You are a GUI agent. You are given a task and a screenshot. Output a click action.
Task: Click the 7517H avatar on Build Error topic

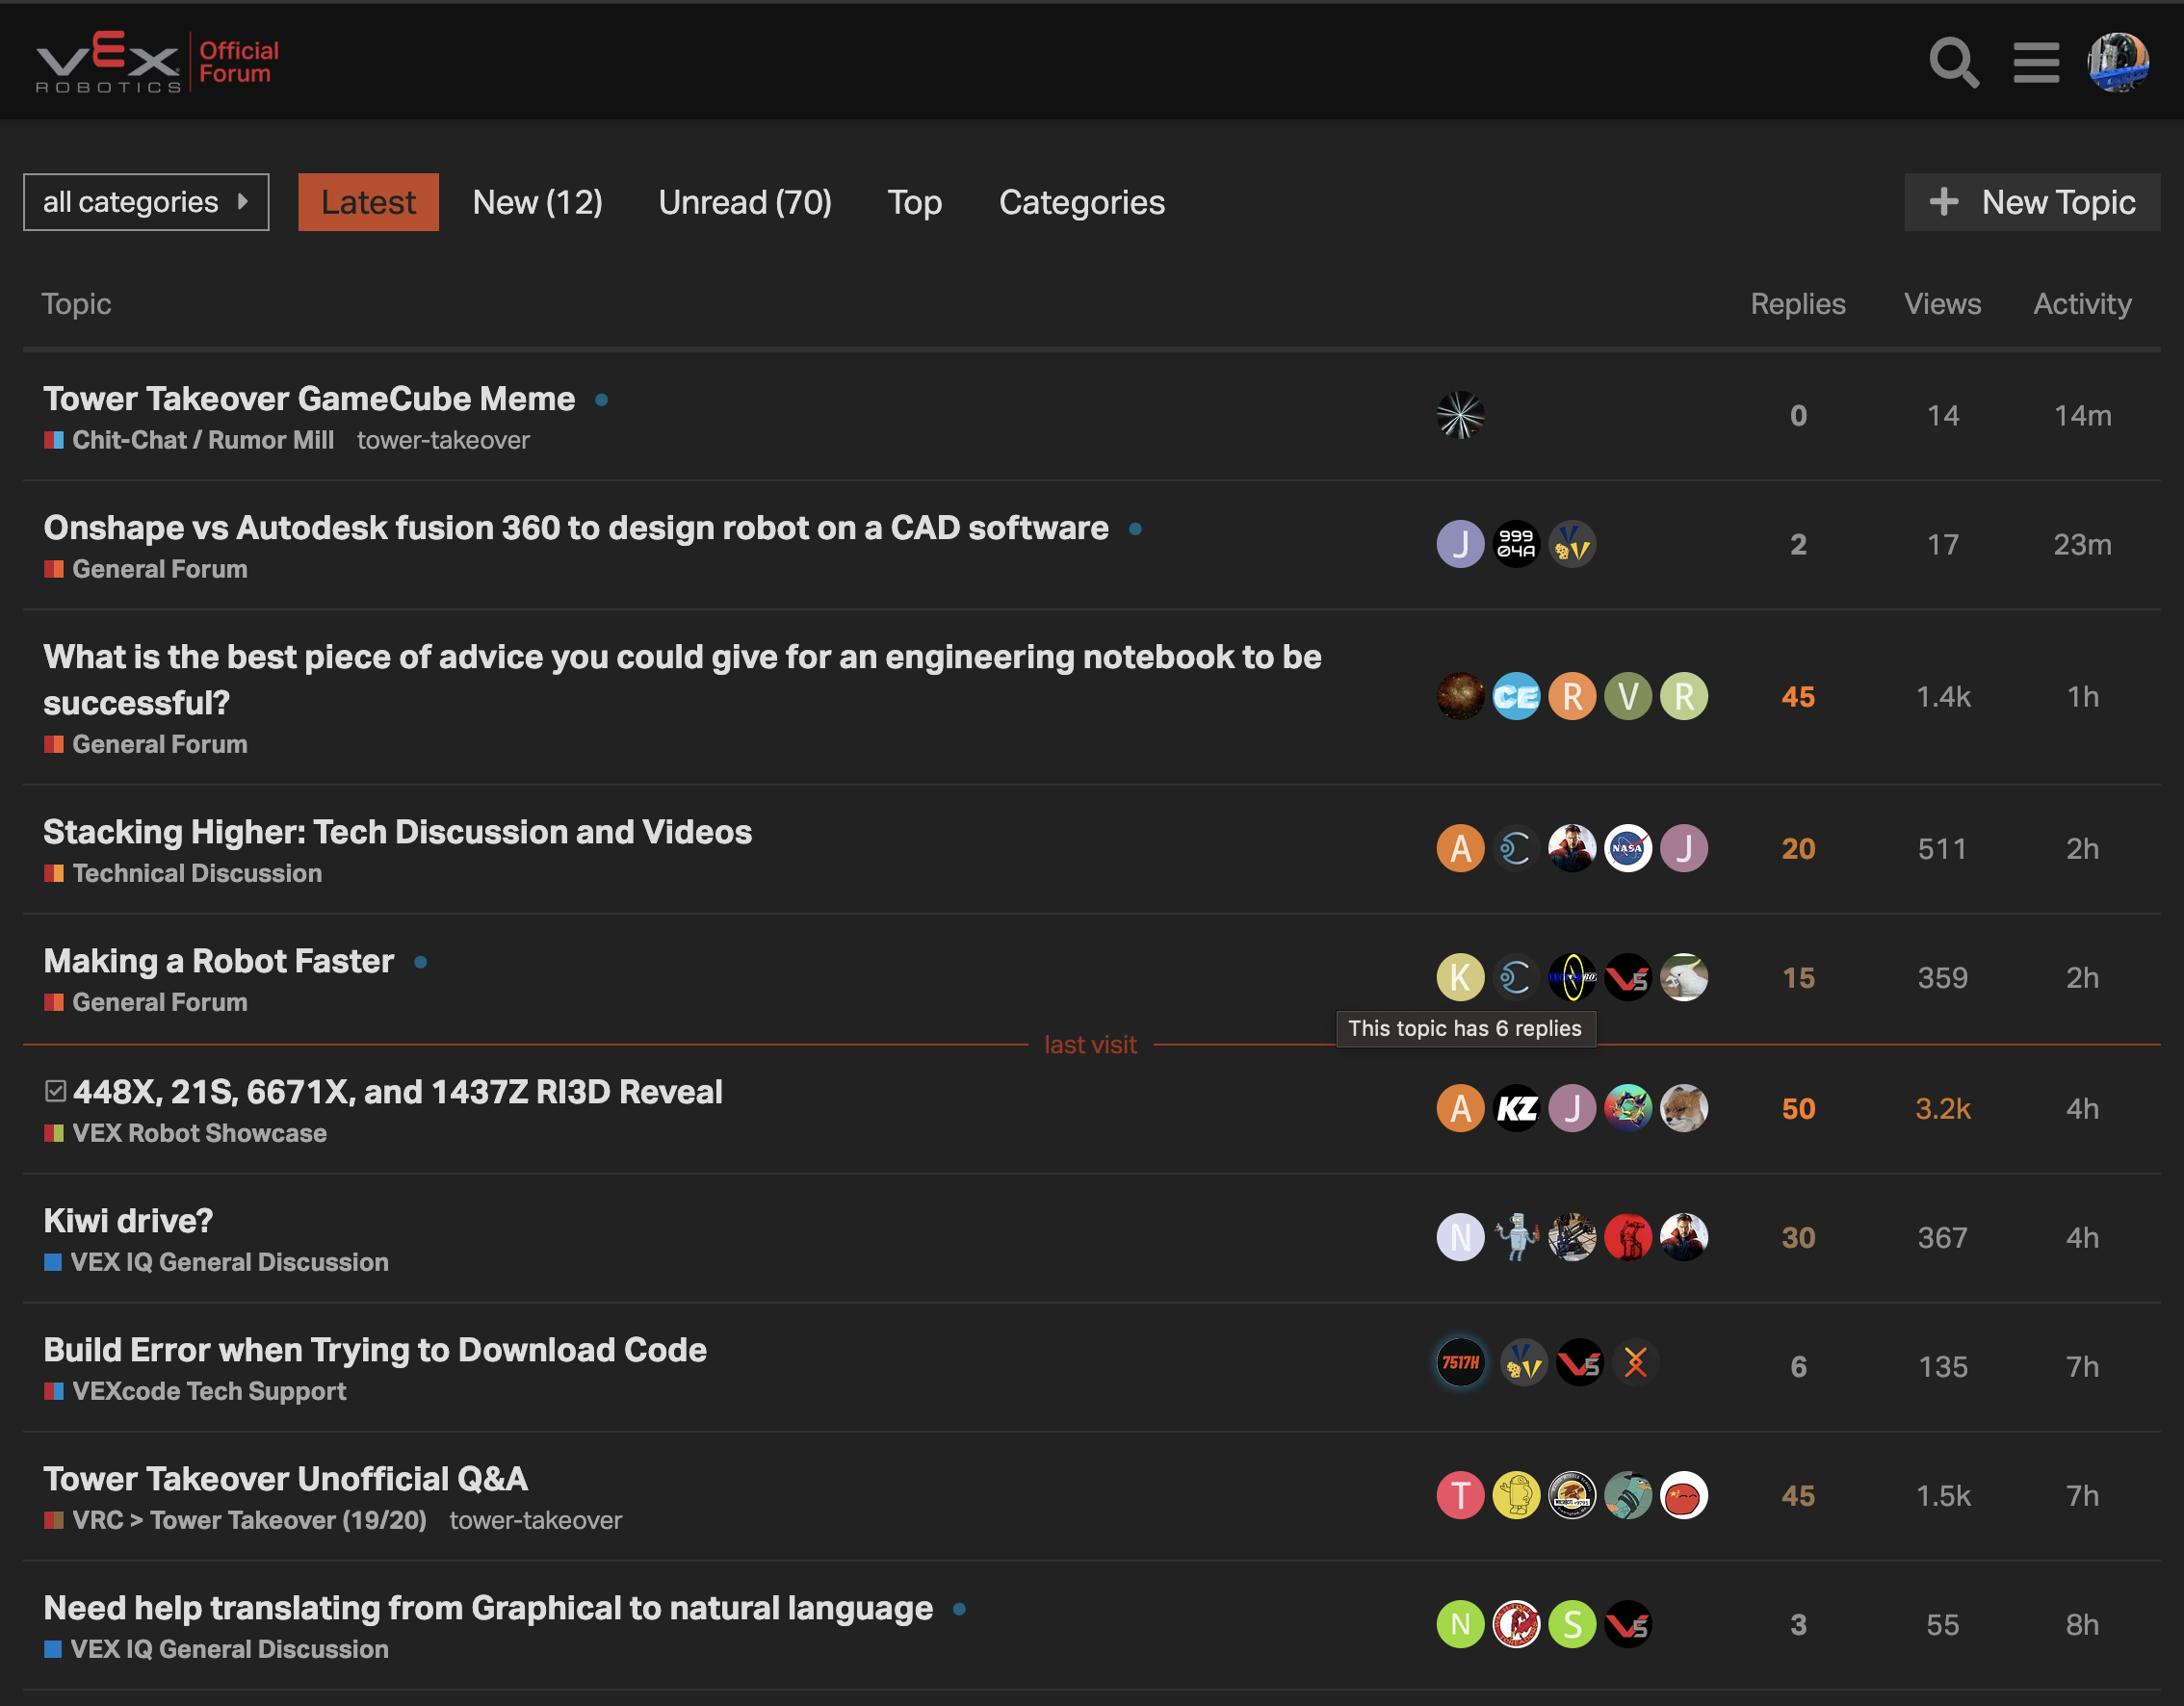click(x=1460, y=1363)
